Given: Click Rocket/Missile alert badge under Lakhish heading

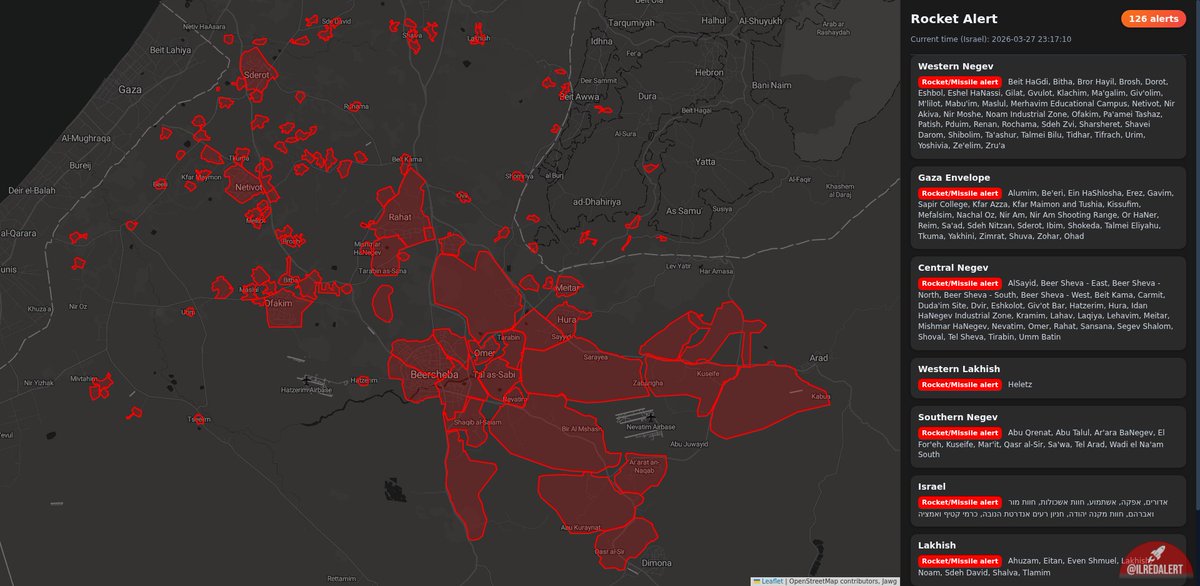Looking at the screenshot, I should 960,561.
